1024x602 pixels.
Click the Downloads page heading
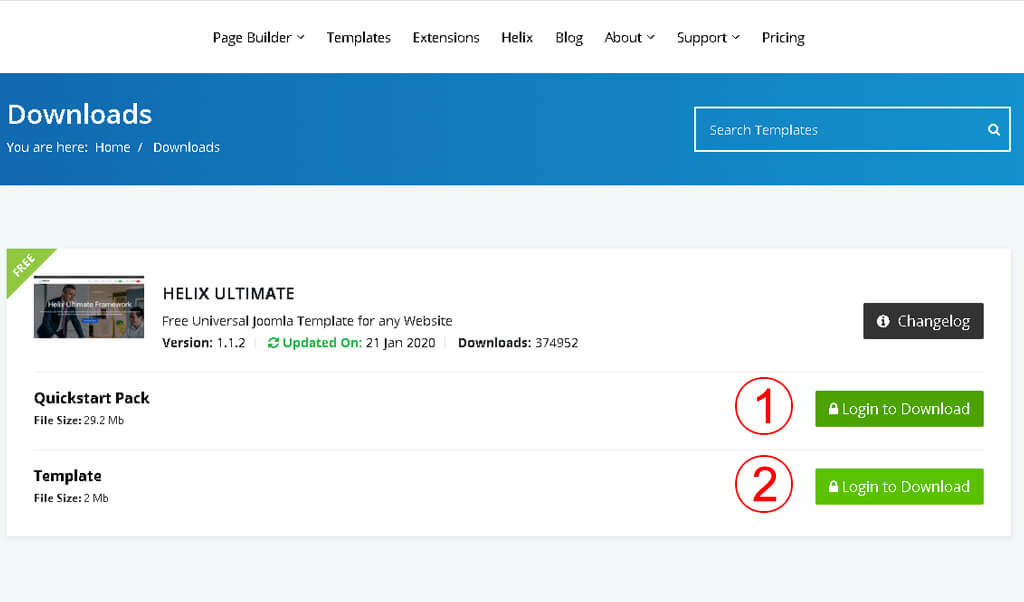[x=80, y=114]
